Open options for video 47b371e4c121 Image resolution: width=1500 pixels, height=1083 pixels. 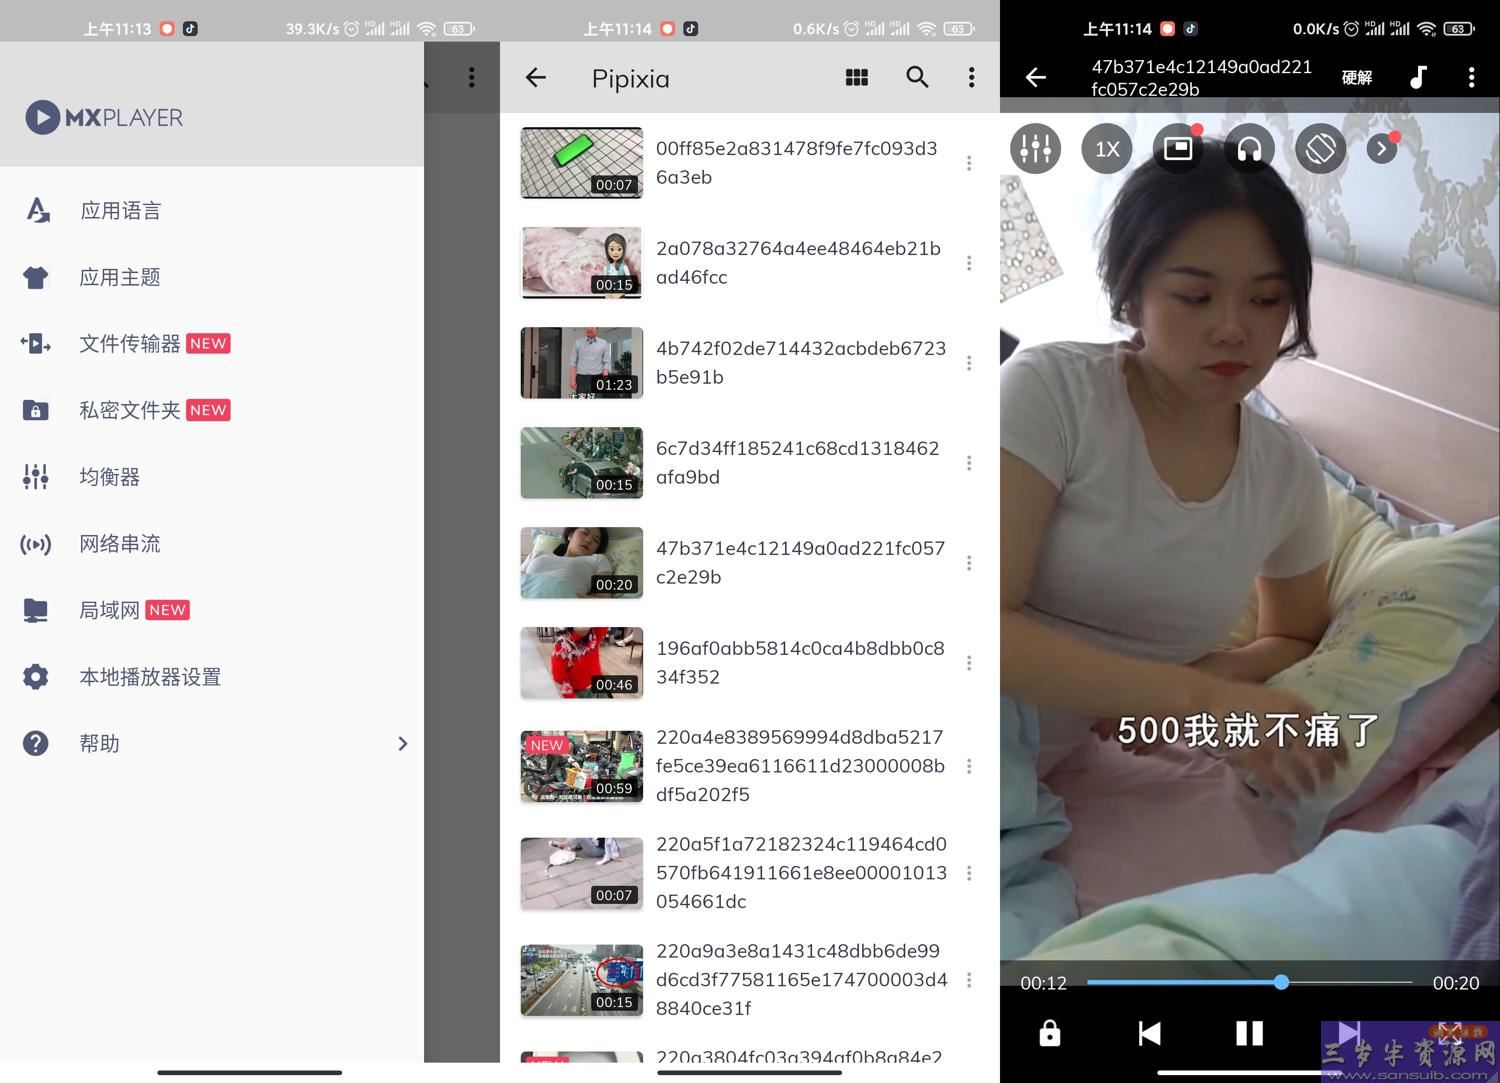(969, 563)
